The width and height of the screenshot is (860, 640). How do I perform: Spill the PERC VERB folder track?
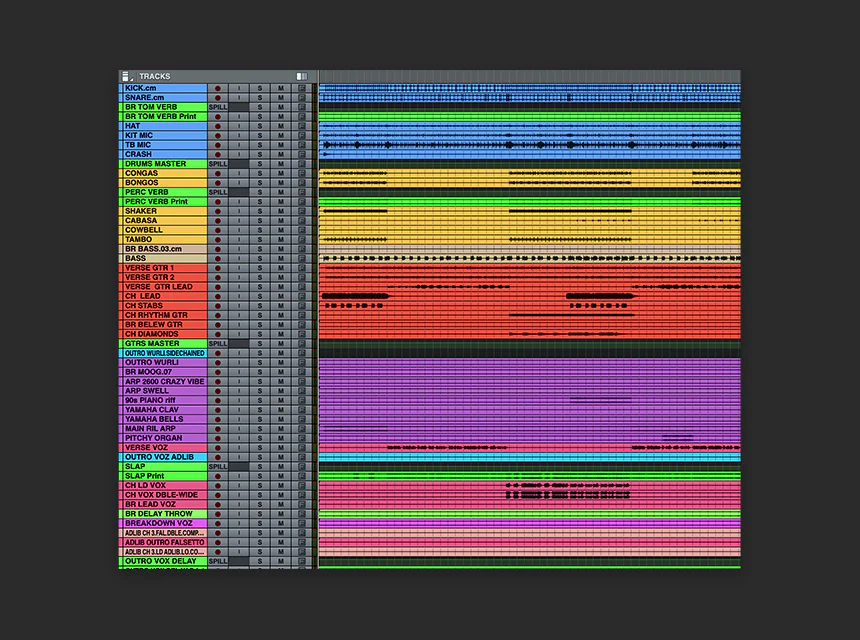coord(218,192)
